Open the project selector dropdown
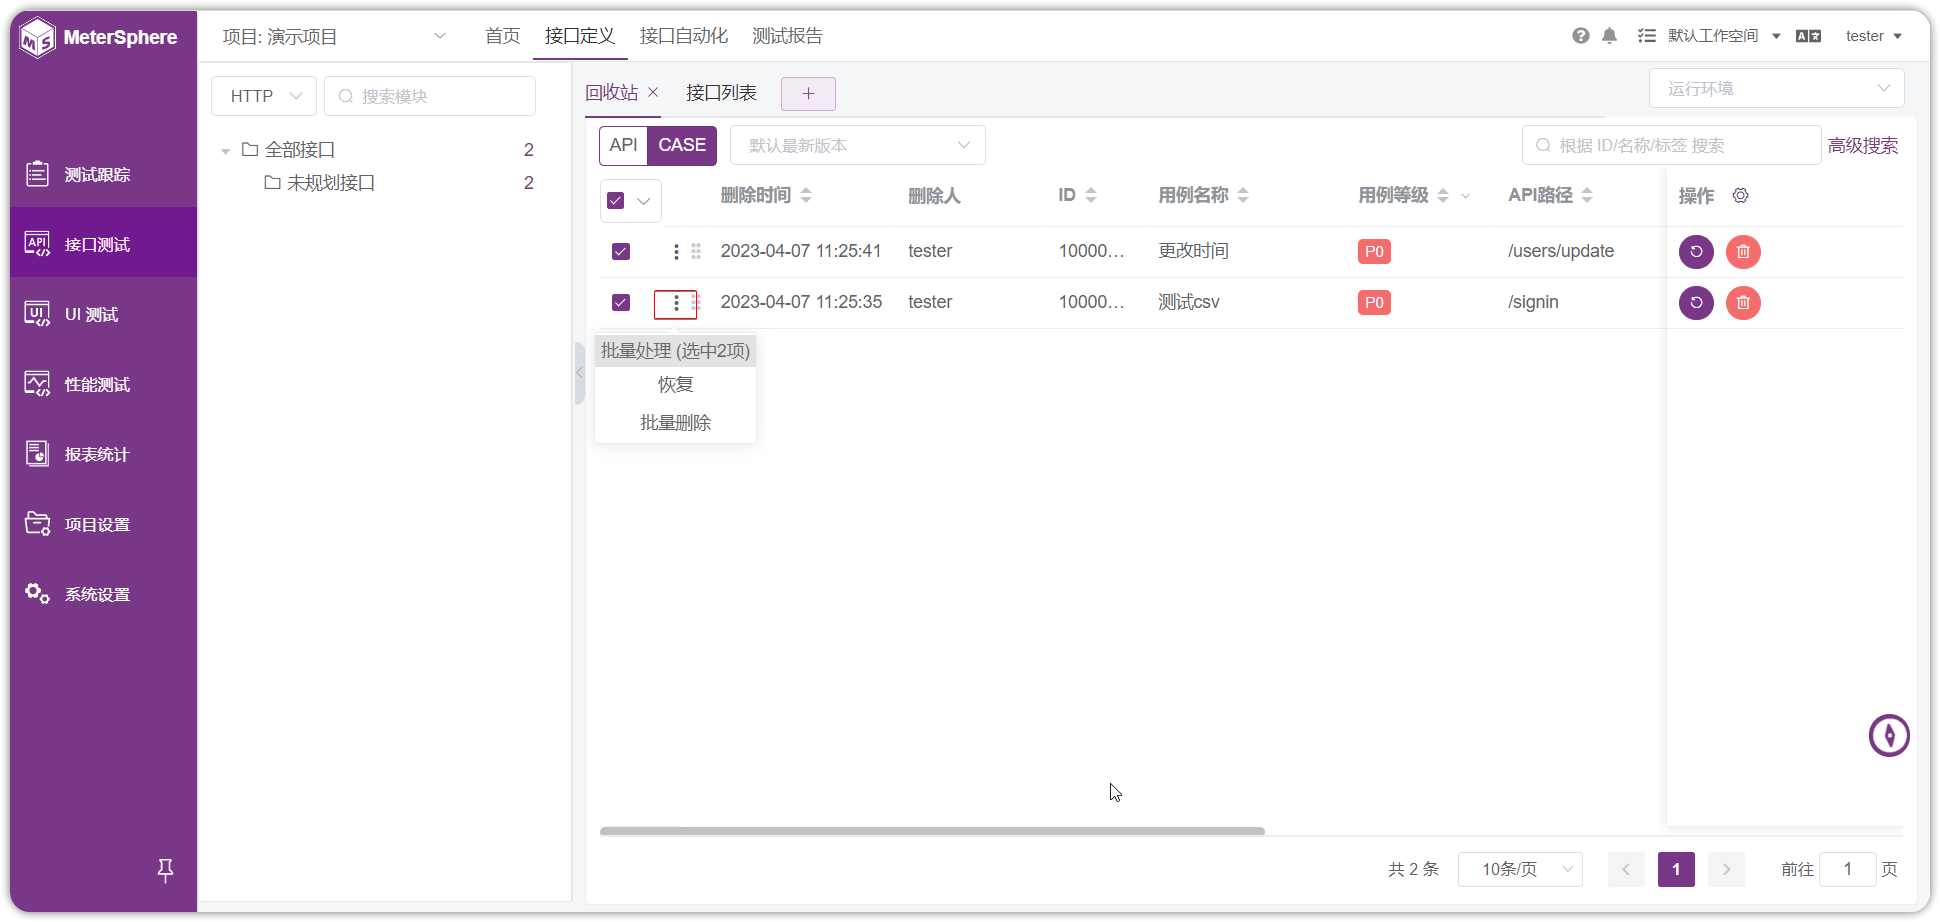1940x922 pixels. 334,36
